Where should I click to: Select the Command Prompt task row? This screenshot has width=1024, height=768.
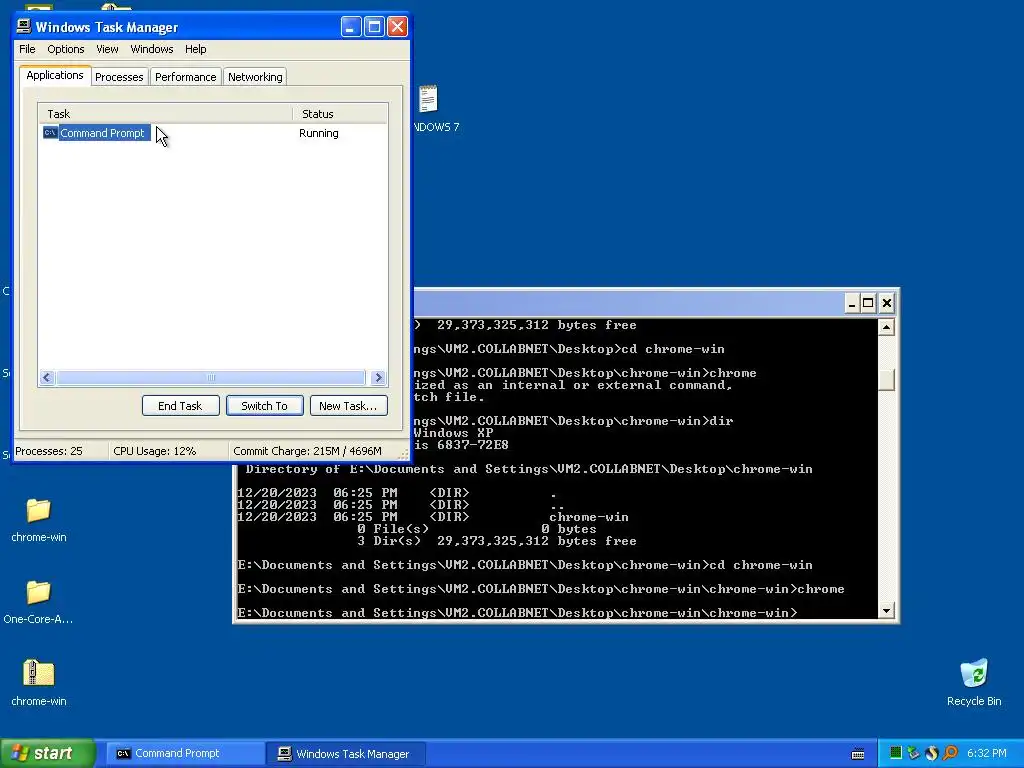click(x=213, y=133)
